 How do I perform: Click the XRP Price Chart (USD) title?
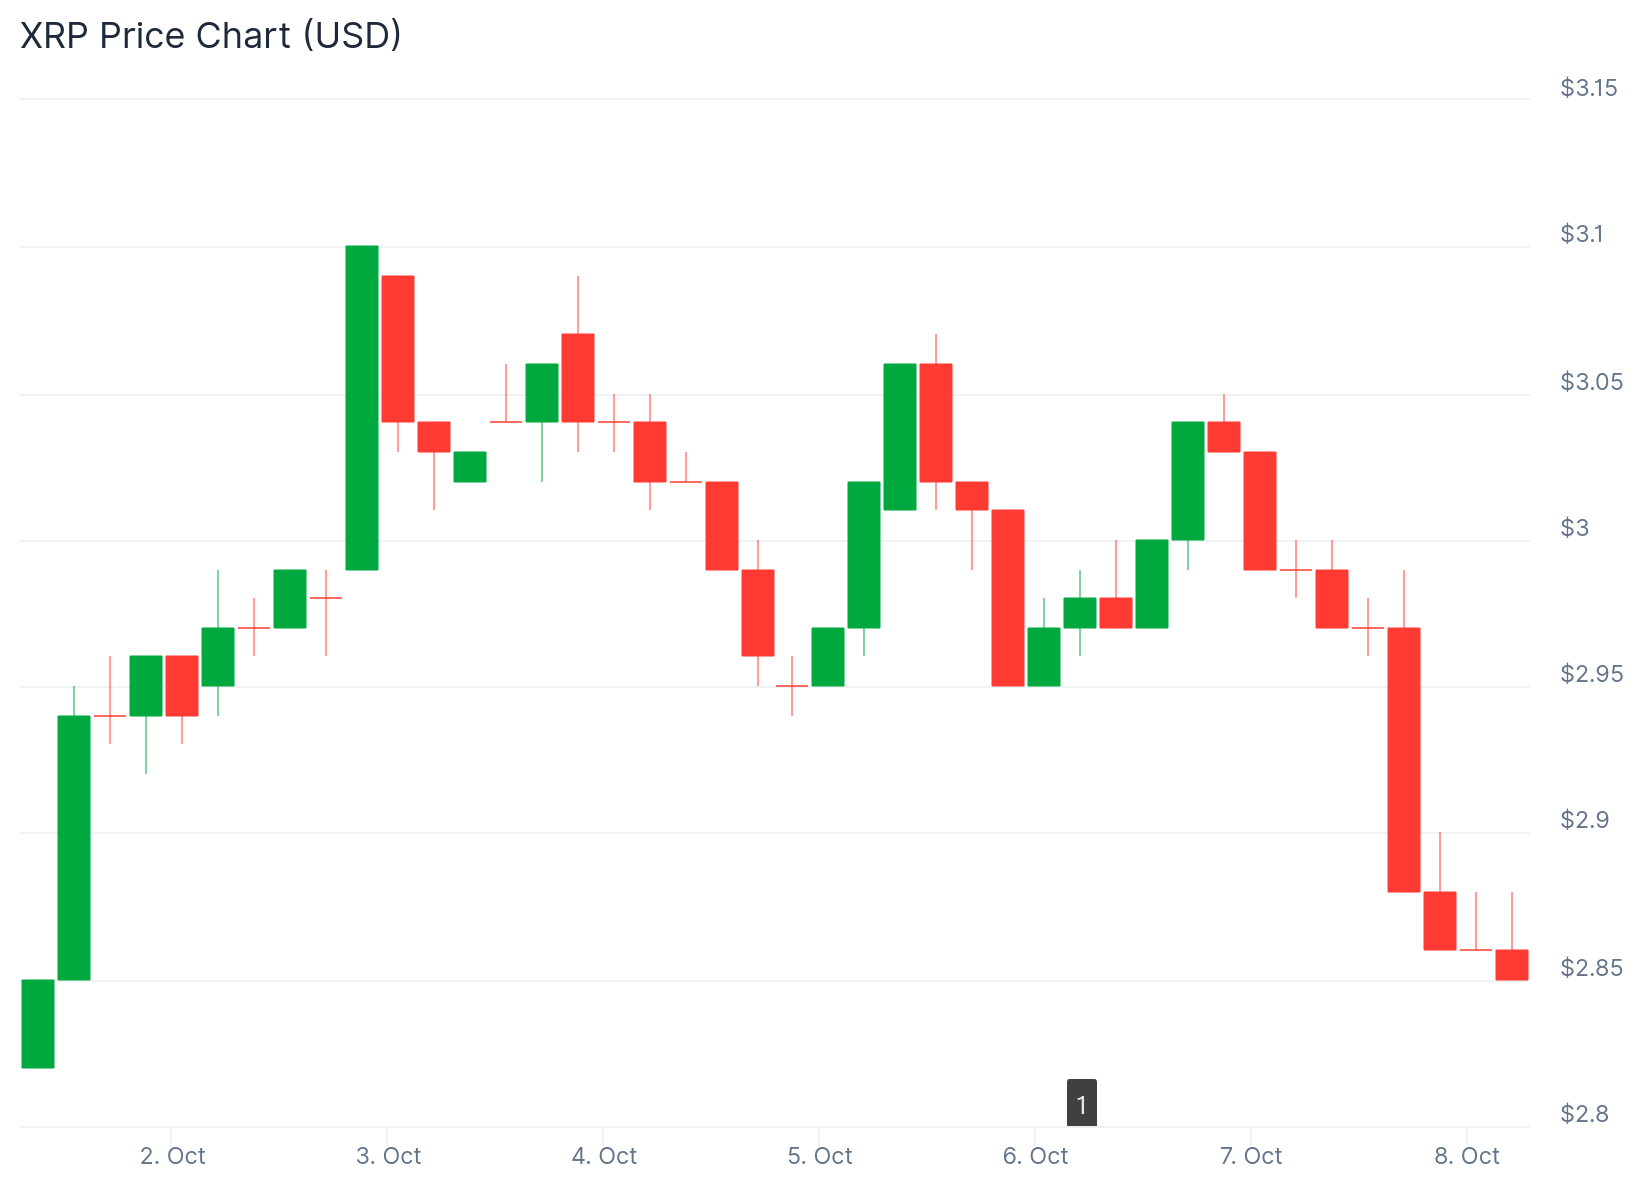(x=211, y=36)
